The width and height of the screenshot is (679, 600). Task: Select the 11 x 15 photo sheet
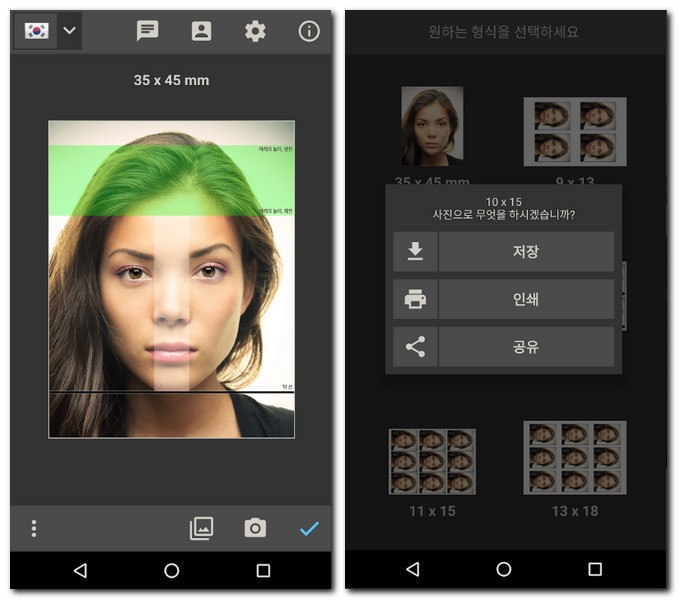coord(432,461)
